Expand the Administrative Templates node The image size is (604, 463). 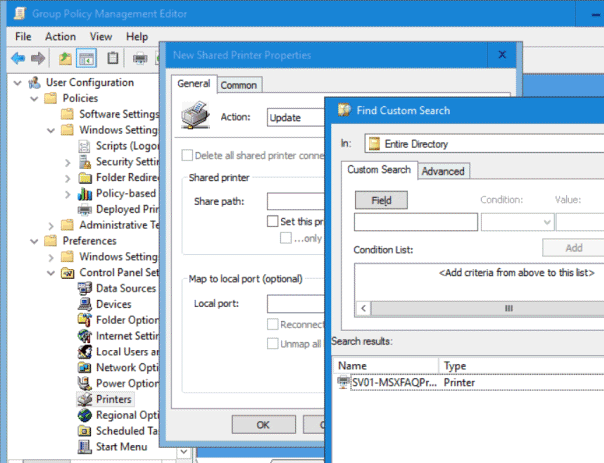[x=51, y=225]
